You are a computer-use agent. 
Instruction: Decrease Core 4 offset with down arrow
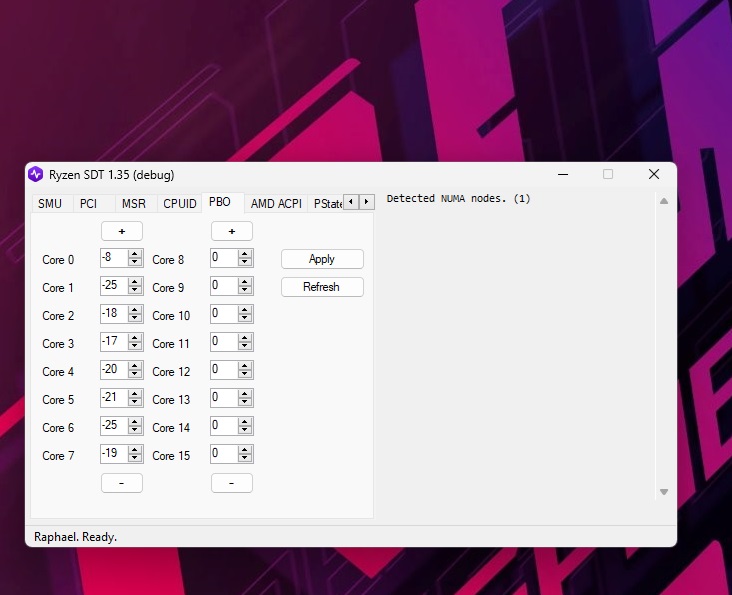(135, 374)
